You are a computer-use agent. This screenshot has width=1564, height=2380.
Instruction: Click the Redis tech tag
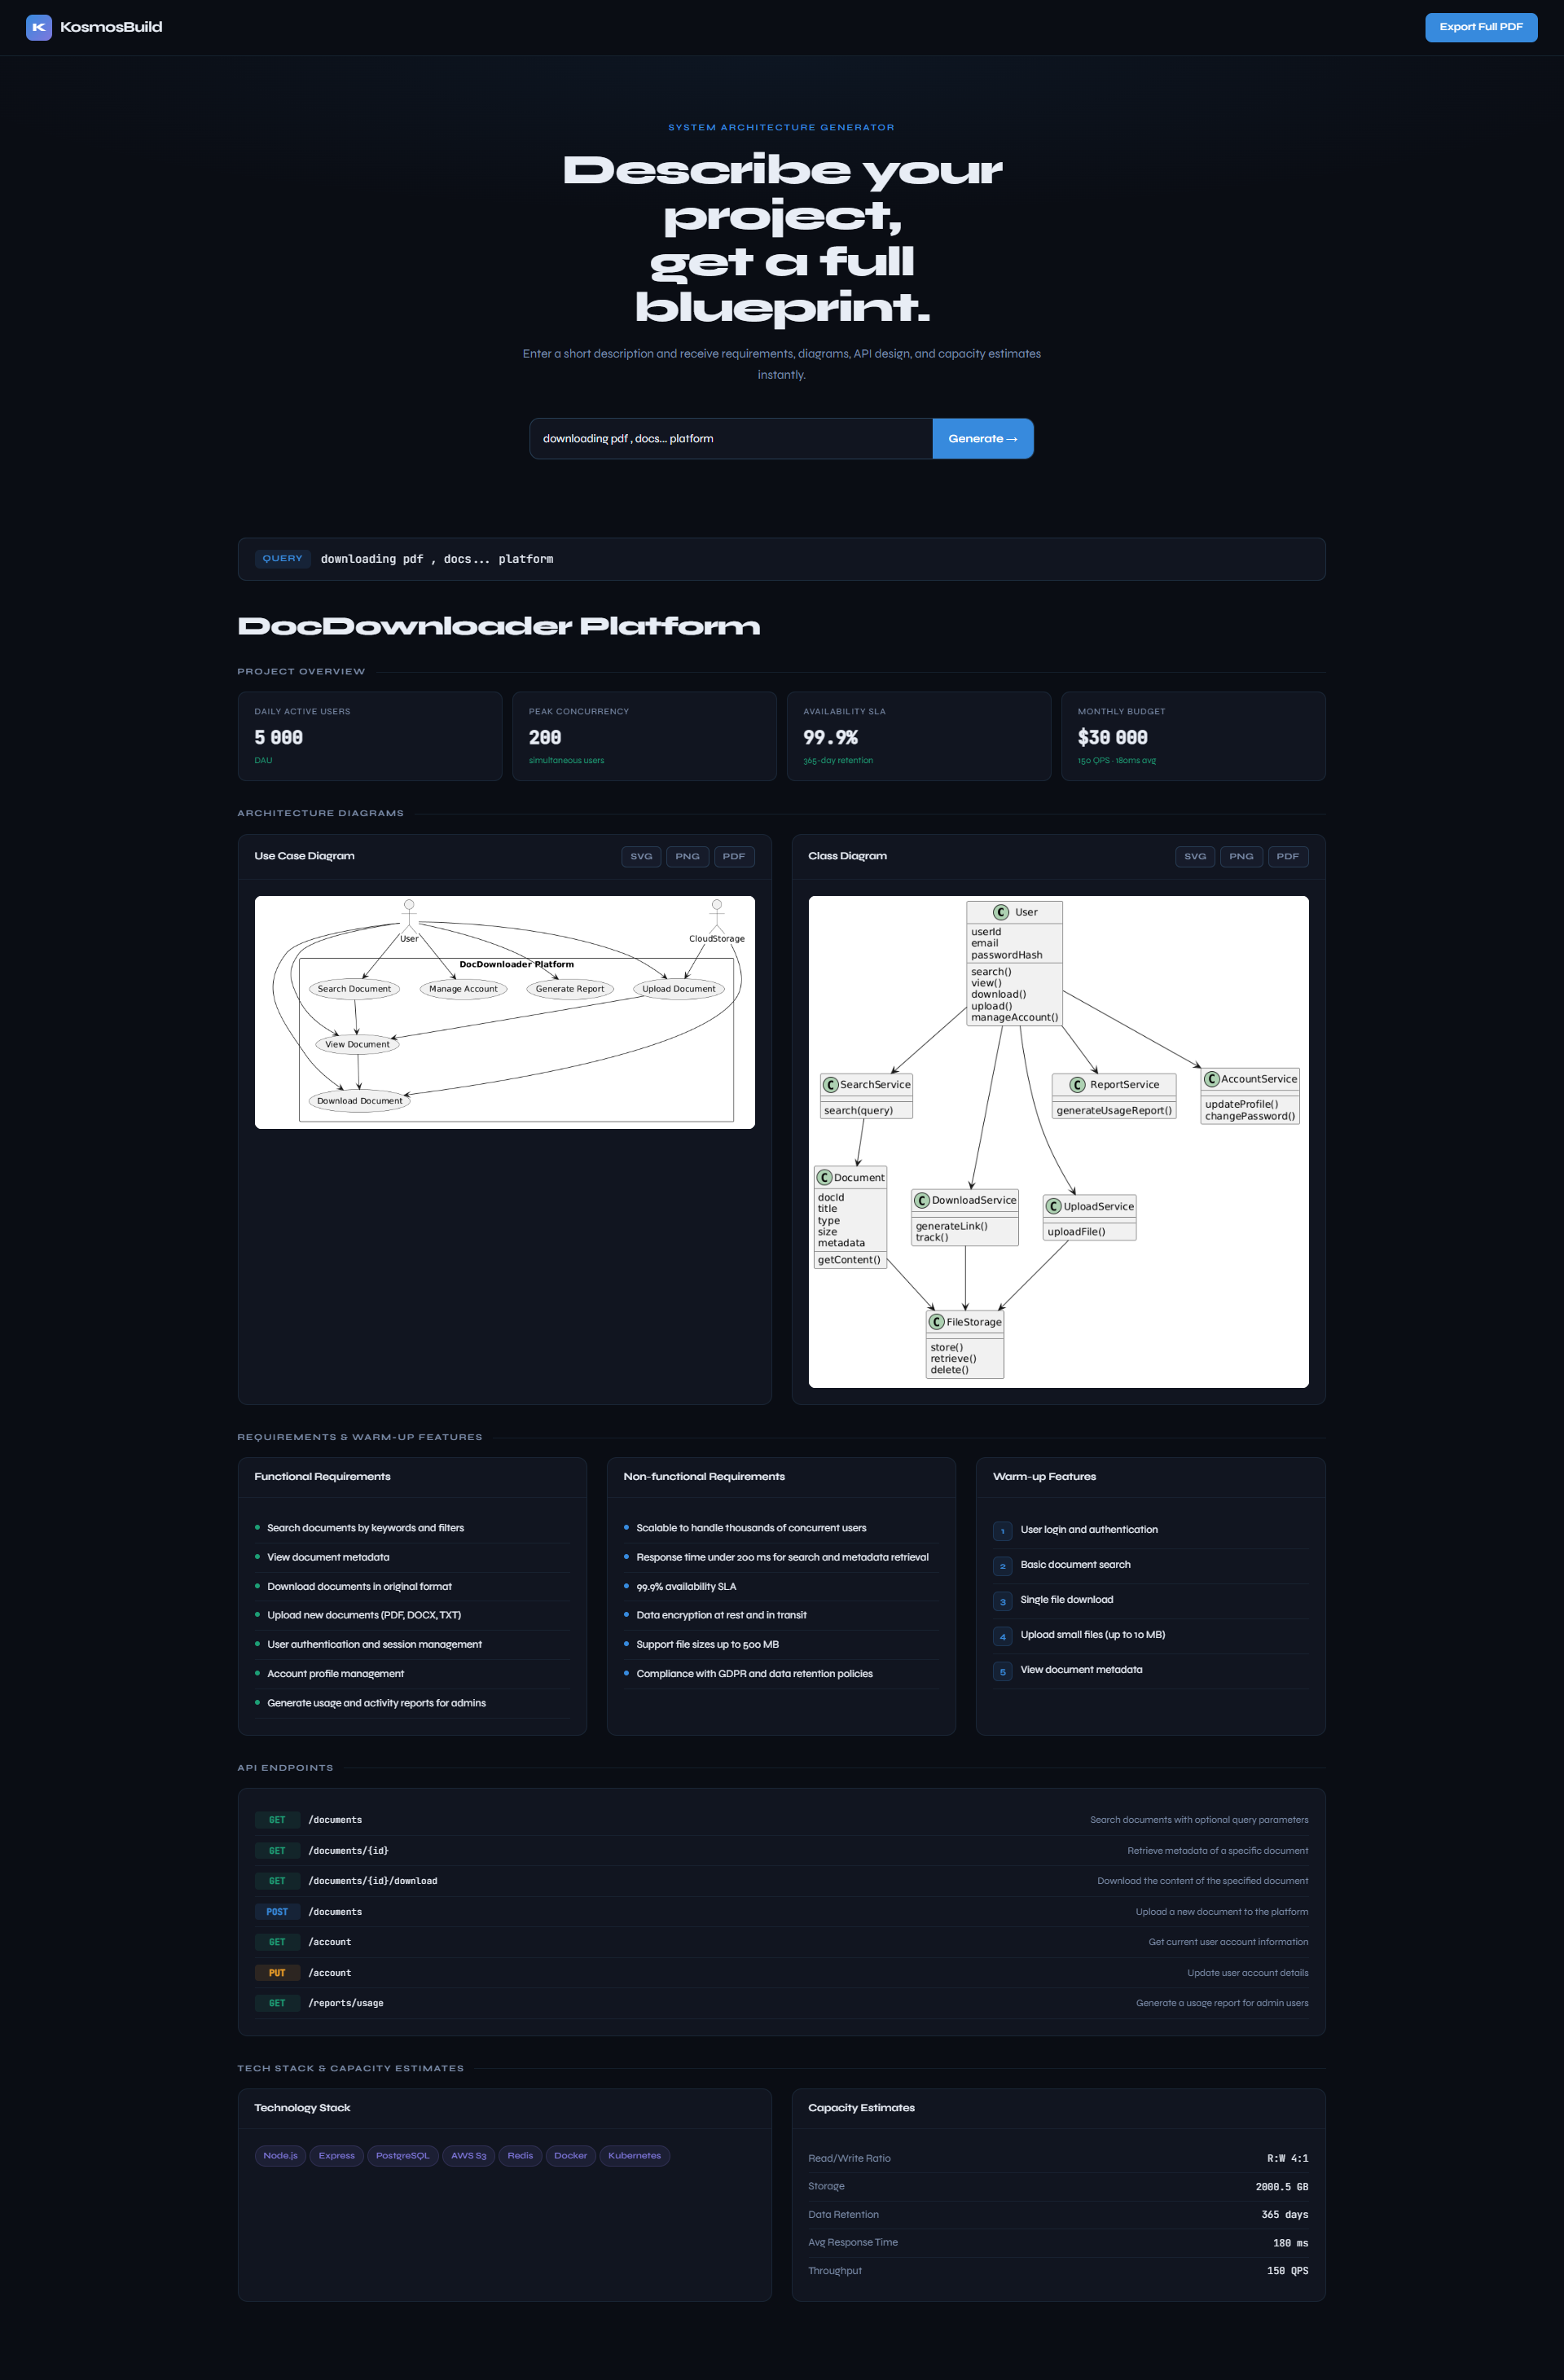tap(520, 2155)
